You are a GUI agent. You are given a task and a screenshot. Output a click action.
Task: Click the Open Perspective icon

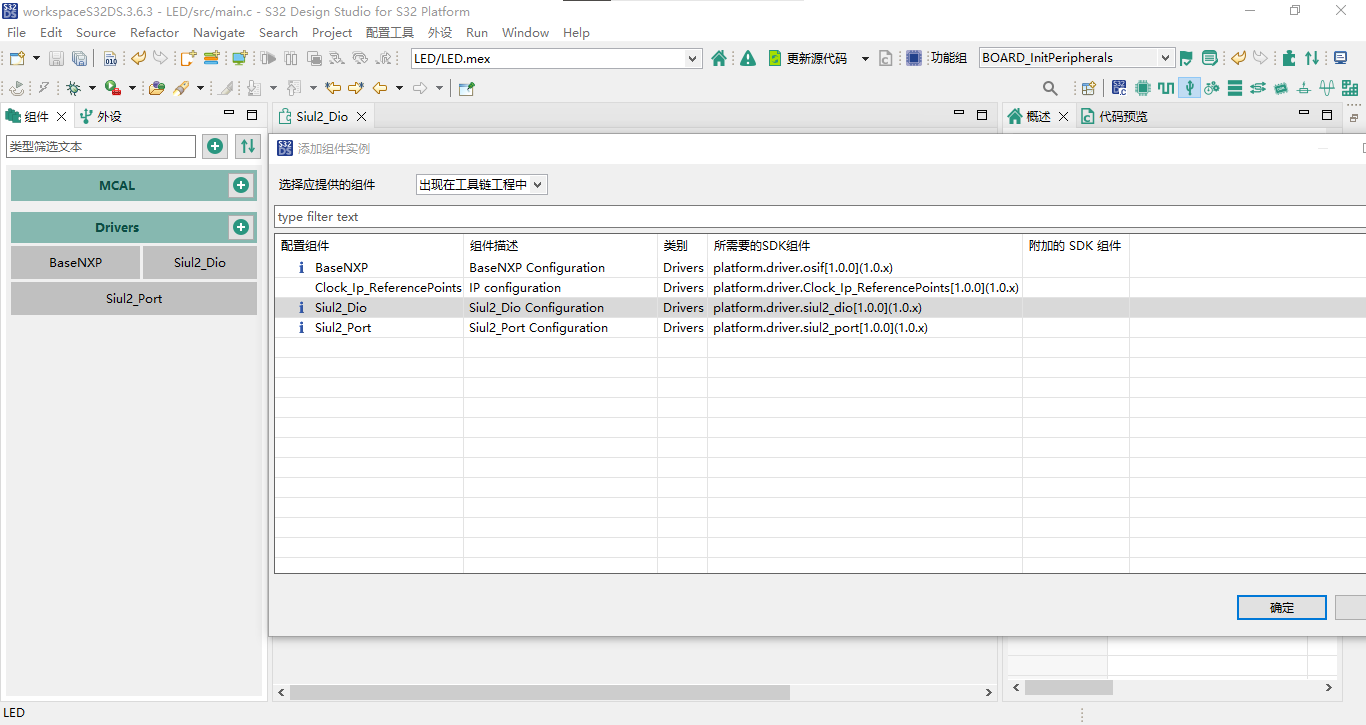click(1089, 88)
